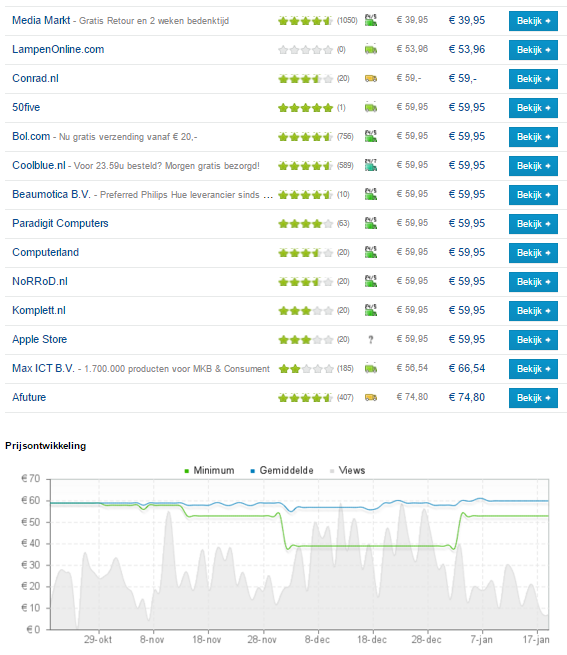Click the delivery icon for NoRRoD.nl

pyautogui.click(x=371, y=281)
